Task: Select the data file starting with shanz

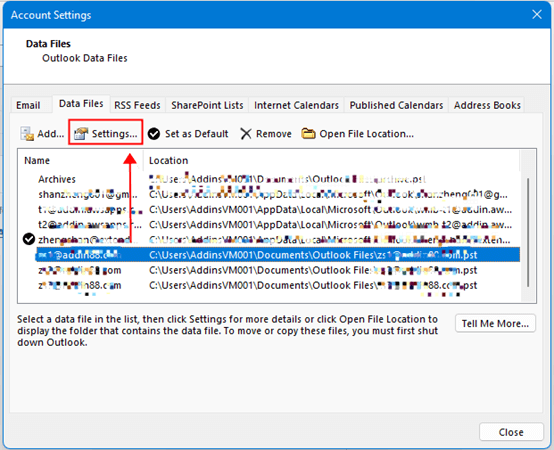Action: point(268,194)
